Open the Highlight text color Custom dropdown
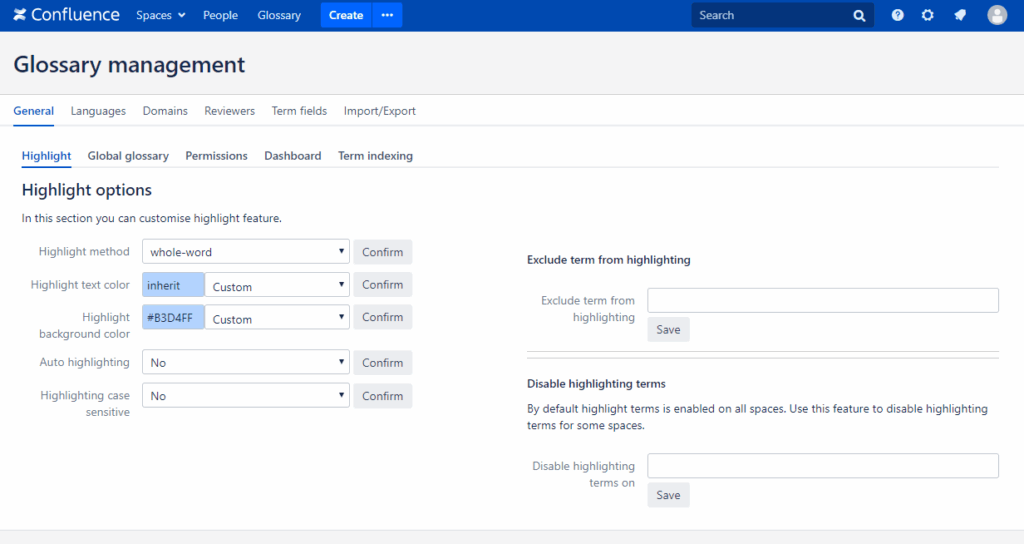Viewport: 1024px width, 544px height. tap(277, 286)
